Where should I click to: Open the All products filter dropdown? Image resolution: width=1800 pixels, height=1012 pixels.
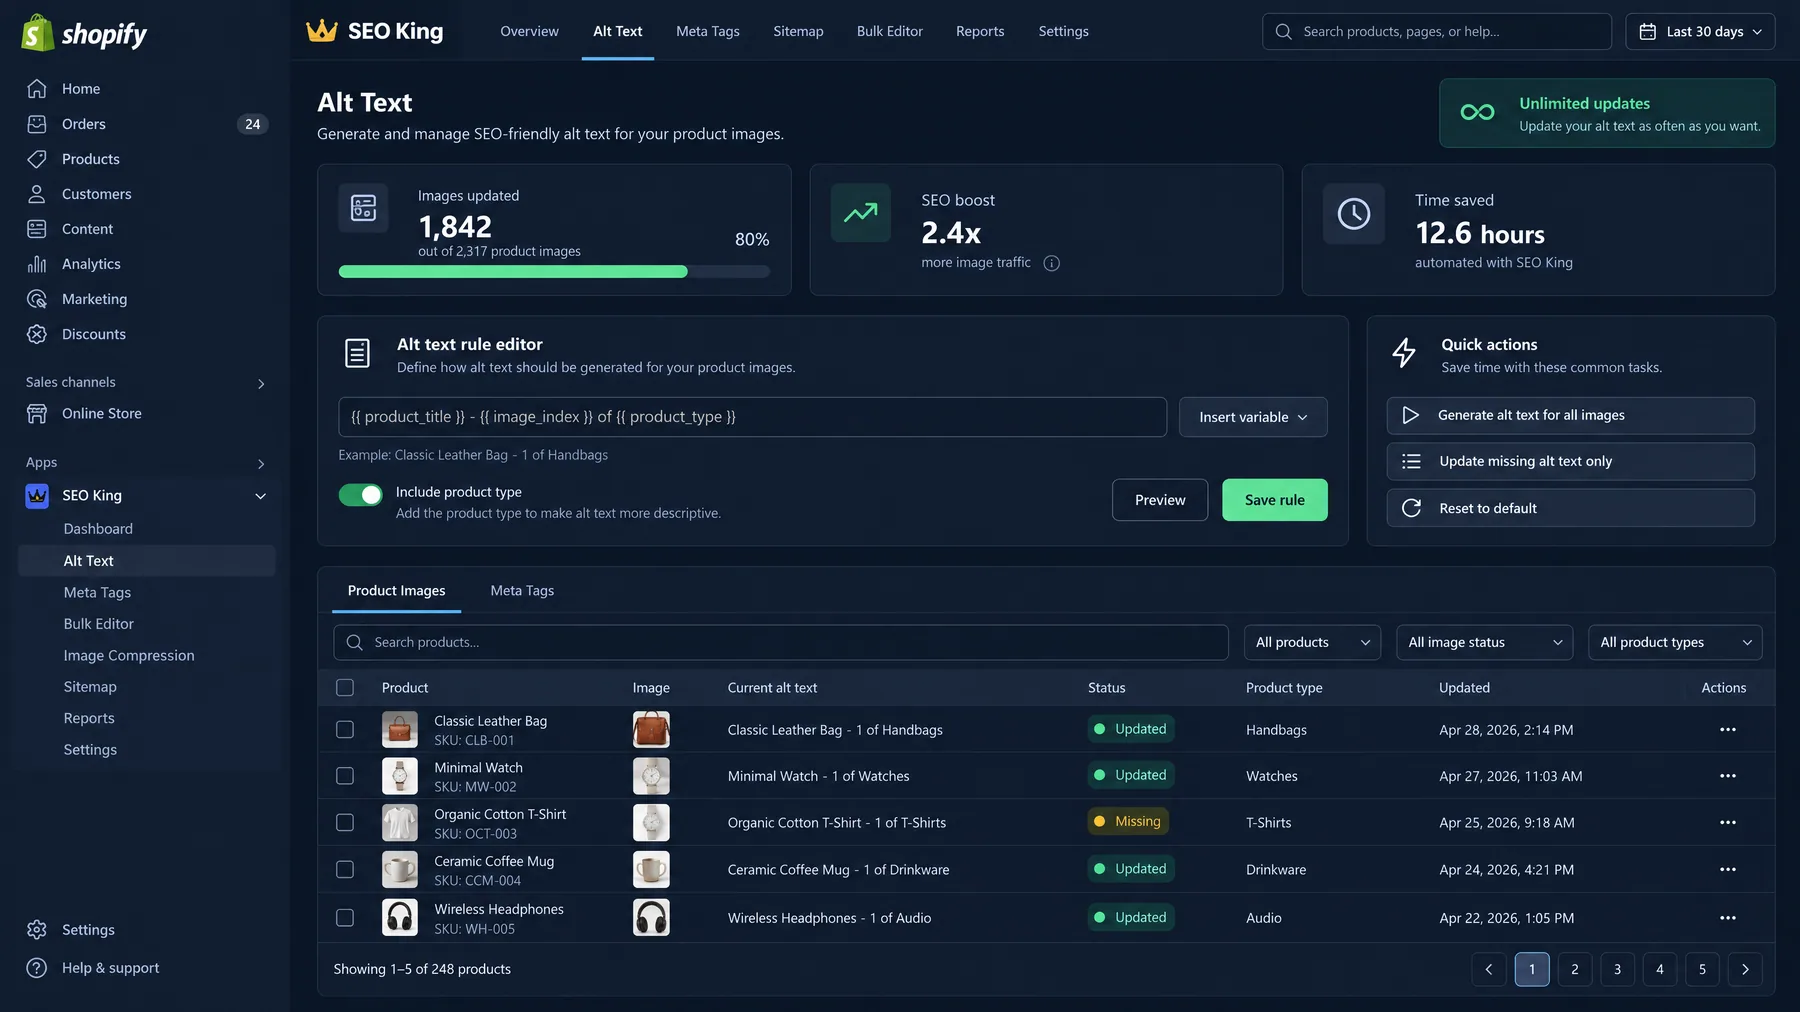(1312, 643)
